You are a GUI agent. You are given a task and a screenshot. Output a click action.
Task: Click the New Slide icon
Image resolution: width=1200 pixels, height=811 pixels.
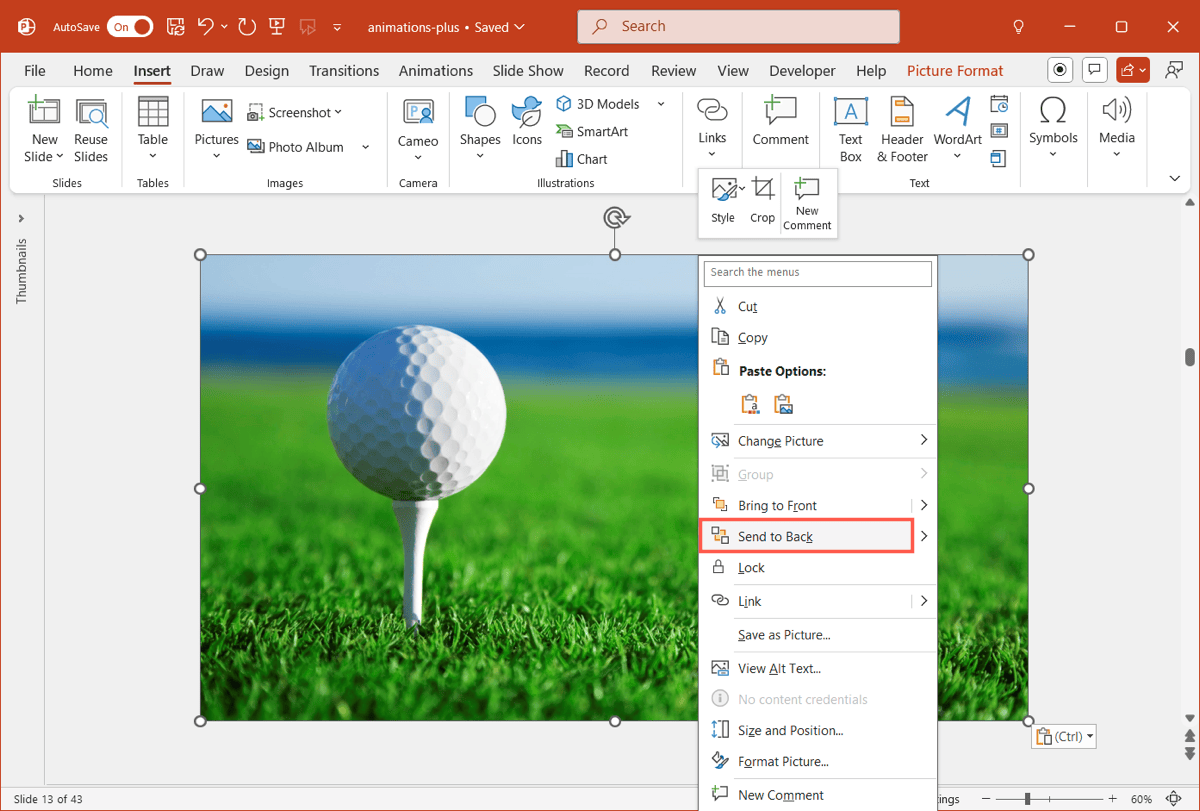click(x=44, y=112)
